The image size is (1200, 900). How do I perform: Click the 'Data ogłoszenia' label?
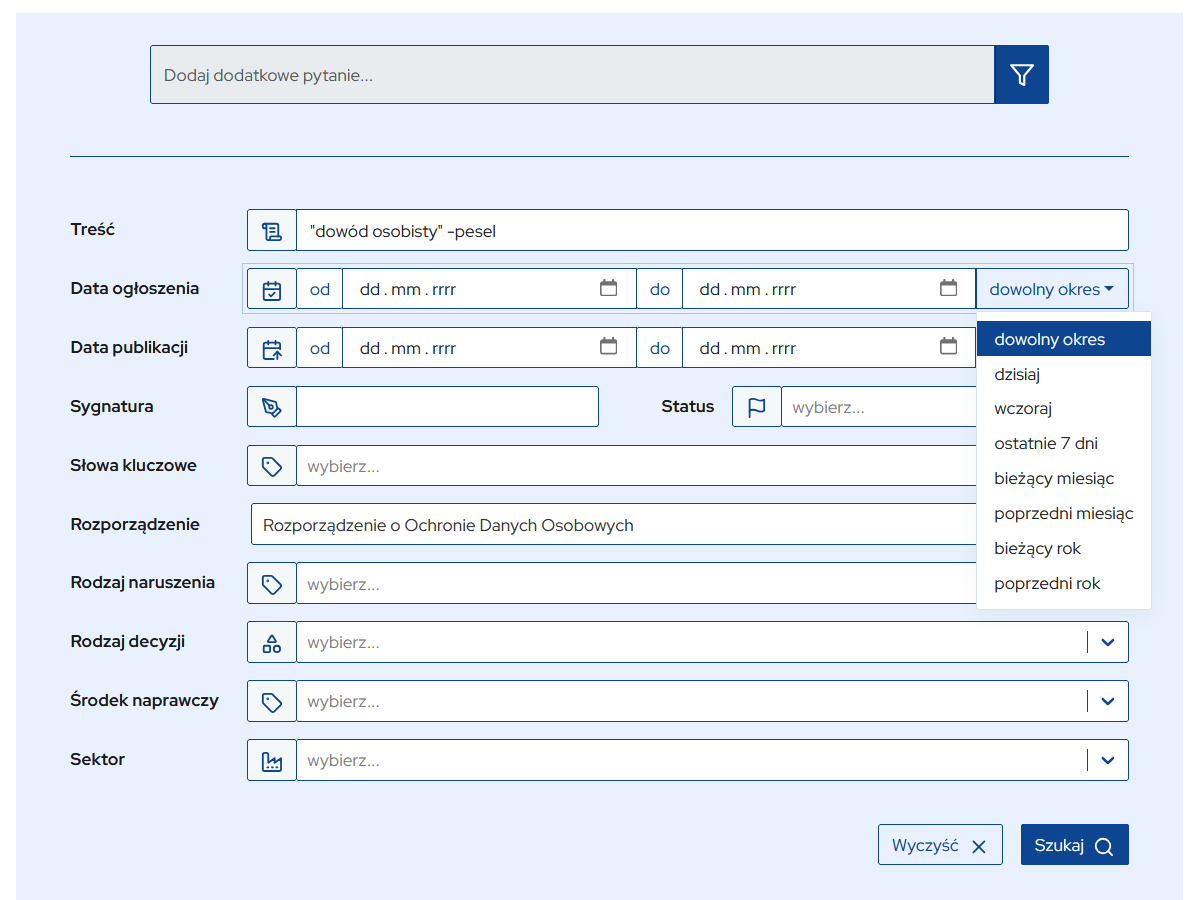coord(135,289)
